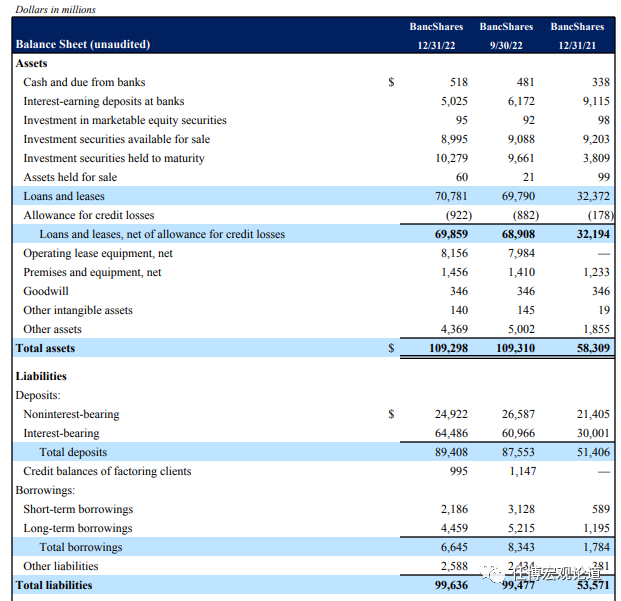Image resolution: width=621 pixels, height=601 pixels.
Task: Select 'Credit balances of factoring clients' label
Action: [x=107, y=471]
